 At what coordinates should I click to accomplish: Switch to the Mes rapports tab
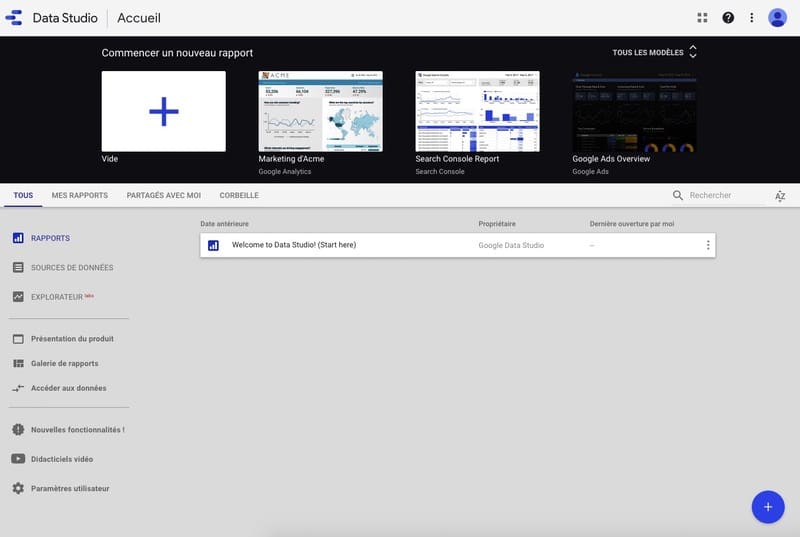coord(80,196)
